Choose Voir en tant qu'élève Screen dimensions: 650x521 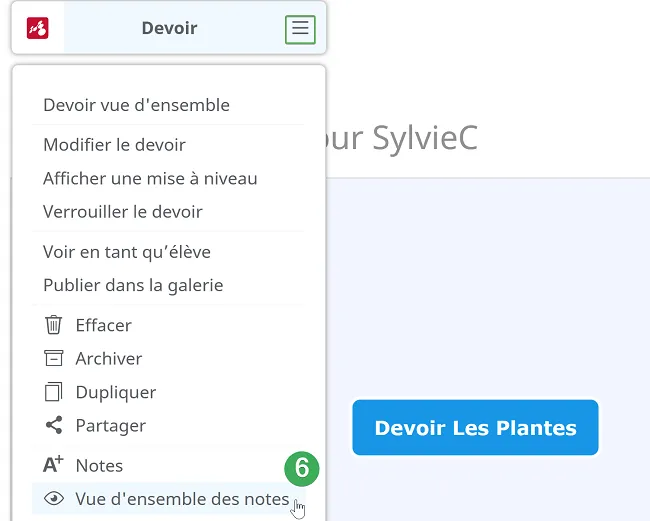point(127,252)
